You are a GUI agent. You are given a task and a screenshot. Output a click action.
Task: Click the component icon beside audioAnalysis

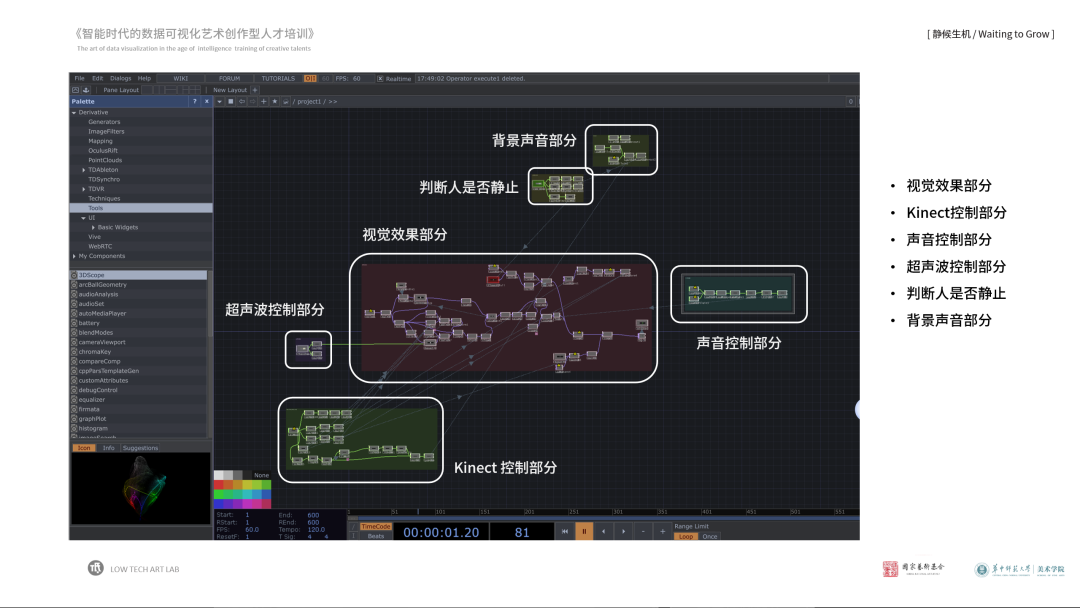tap(74, 294)
